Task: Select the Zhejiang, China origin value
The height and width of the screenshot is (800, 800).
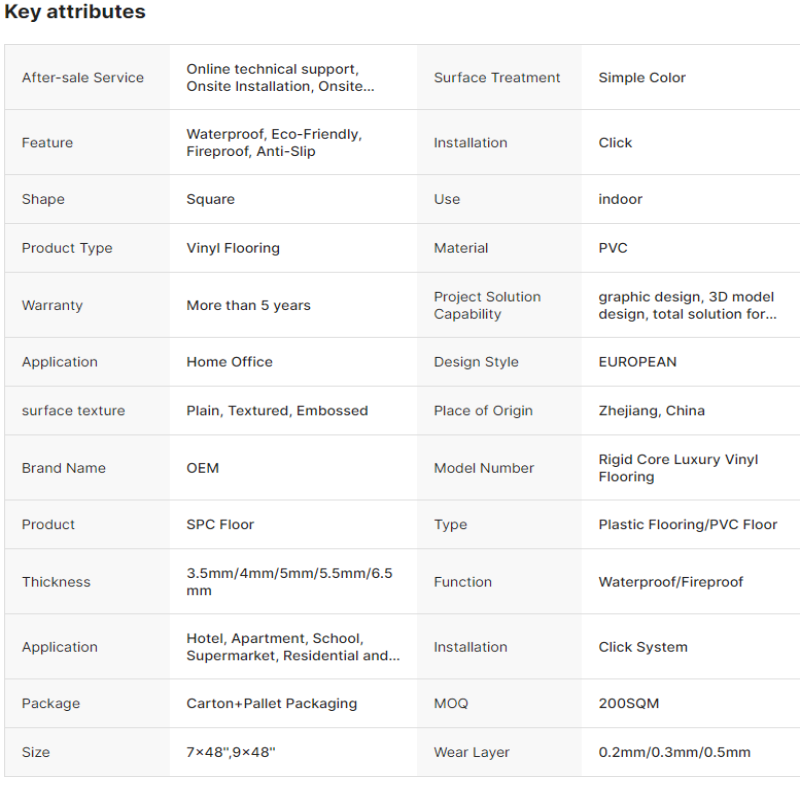Action: click(652, 411)
